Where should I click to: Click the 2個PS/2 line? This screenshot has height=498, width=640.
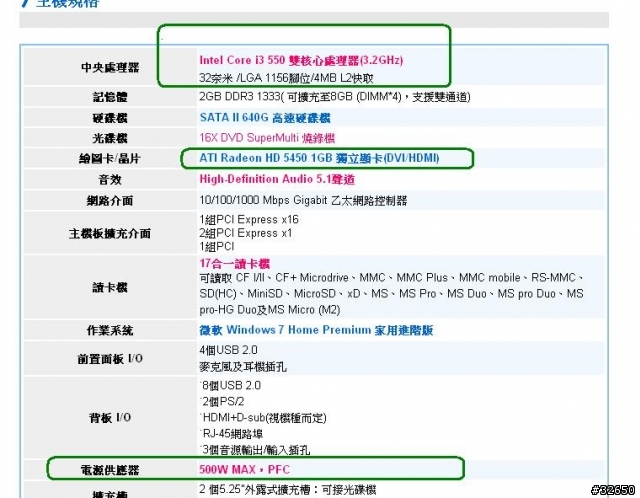(x=222, y=402)
